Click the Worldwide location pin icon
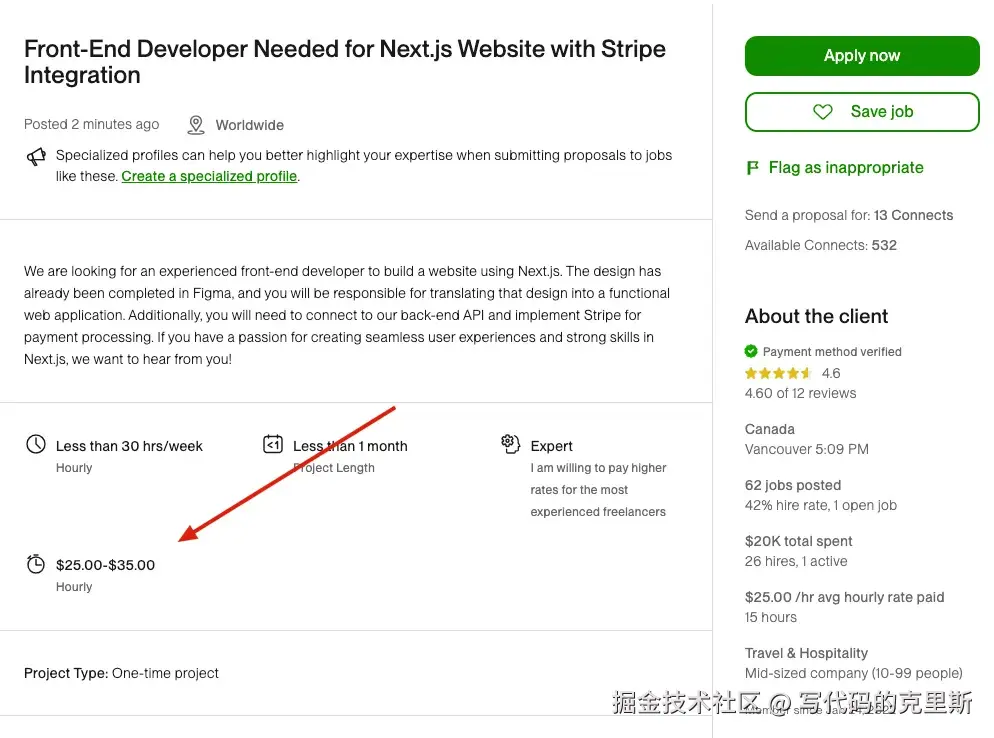Image resolution: width=994 pixels, height=738 pixels. pos(196,125)
